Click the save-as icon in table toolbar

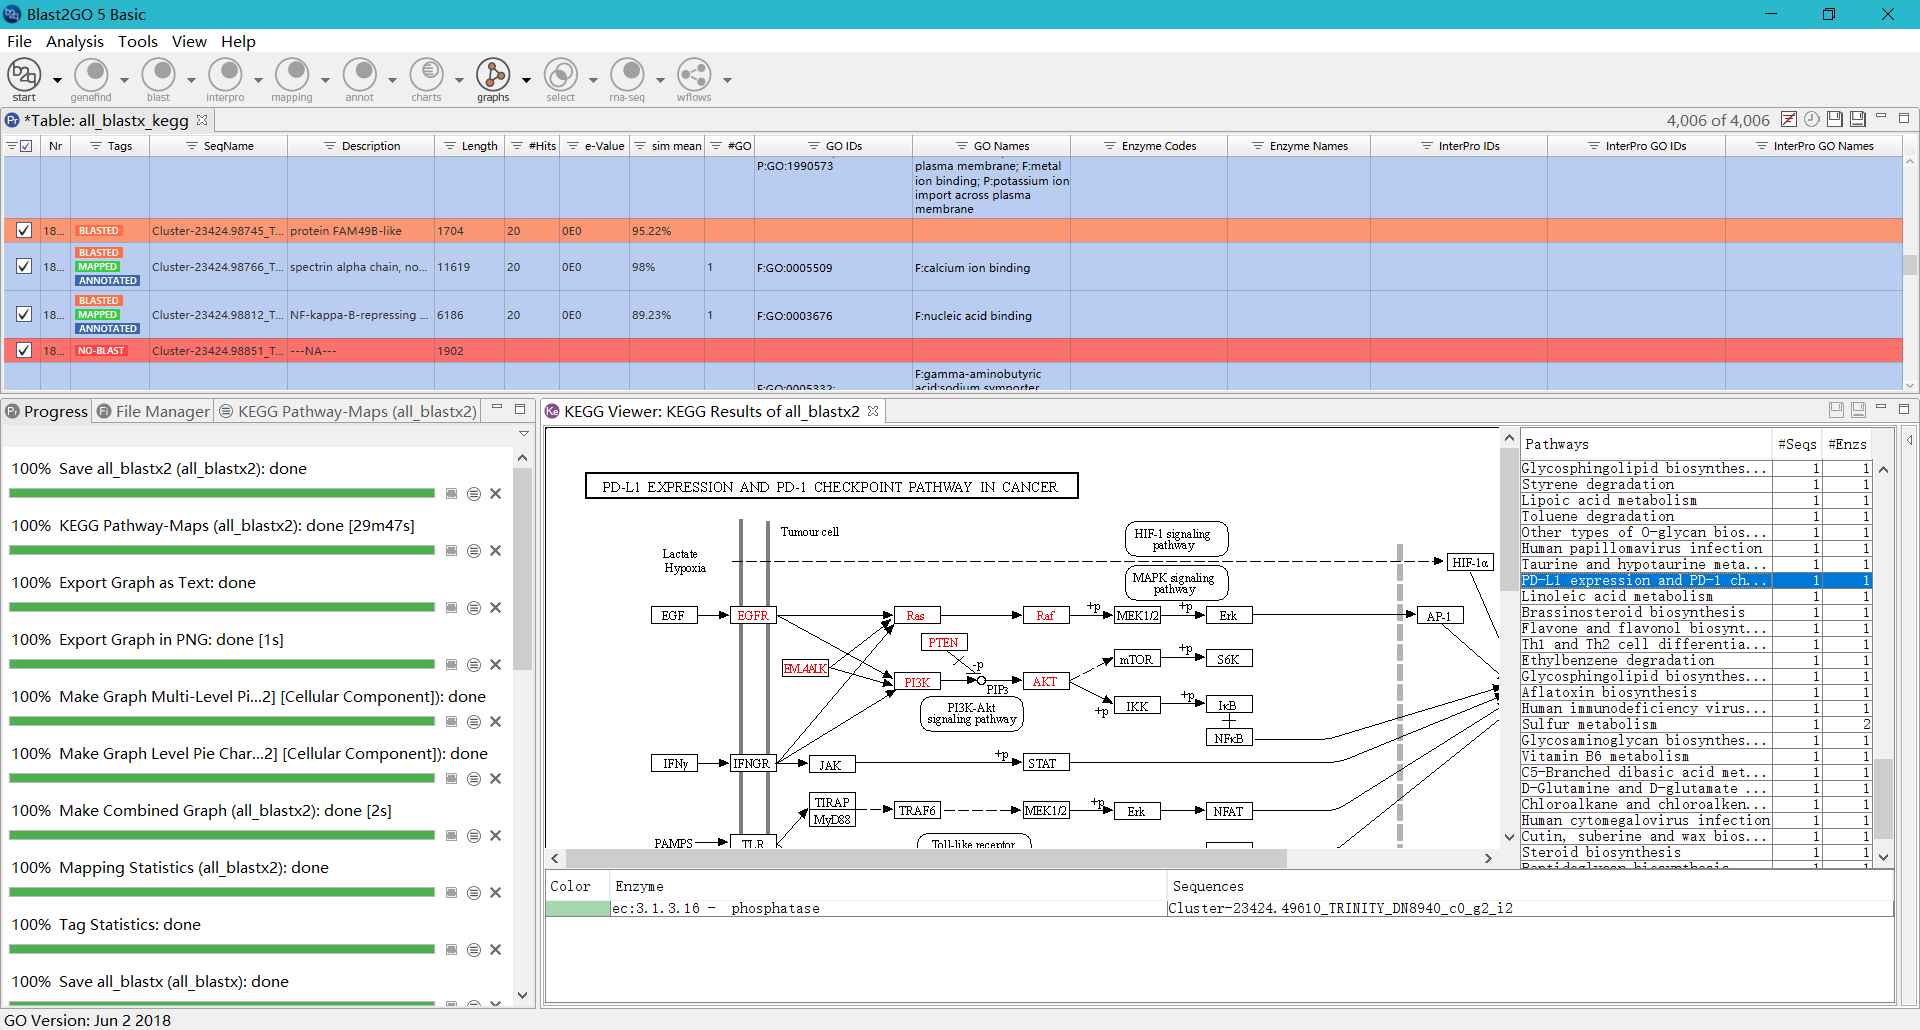[x=1858, y=119]
